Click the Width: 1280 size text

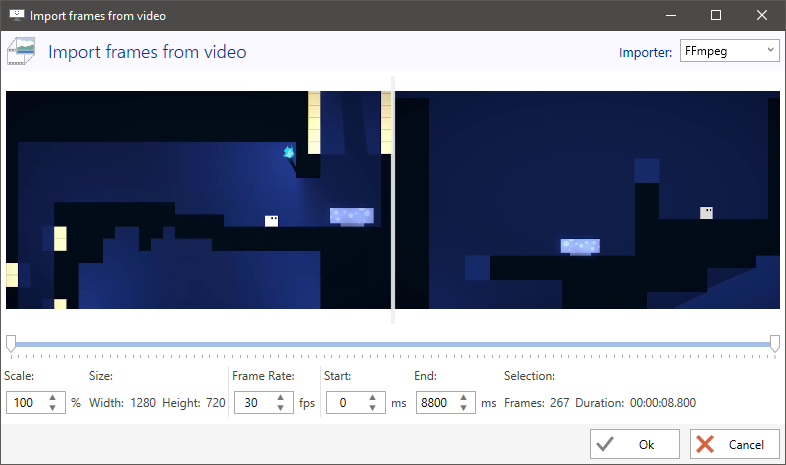[122, 403]
